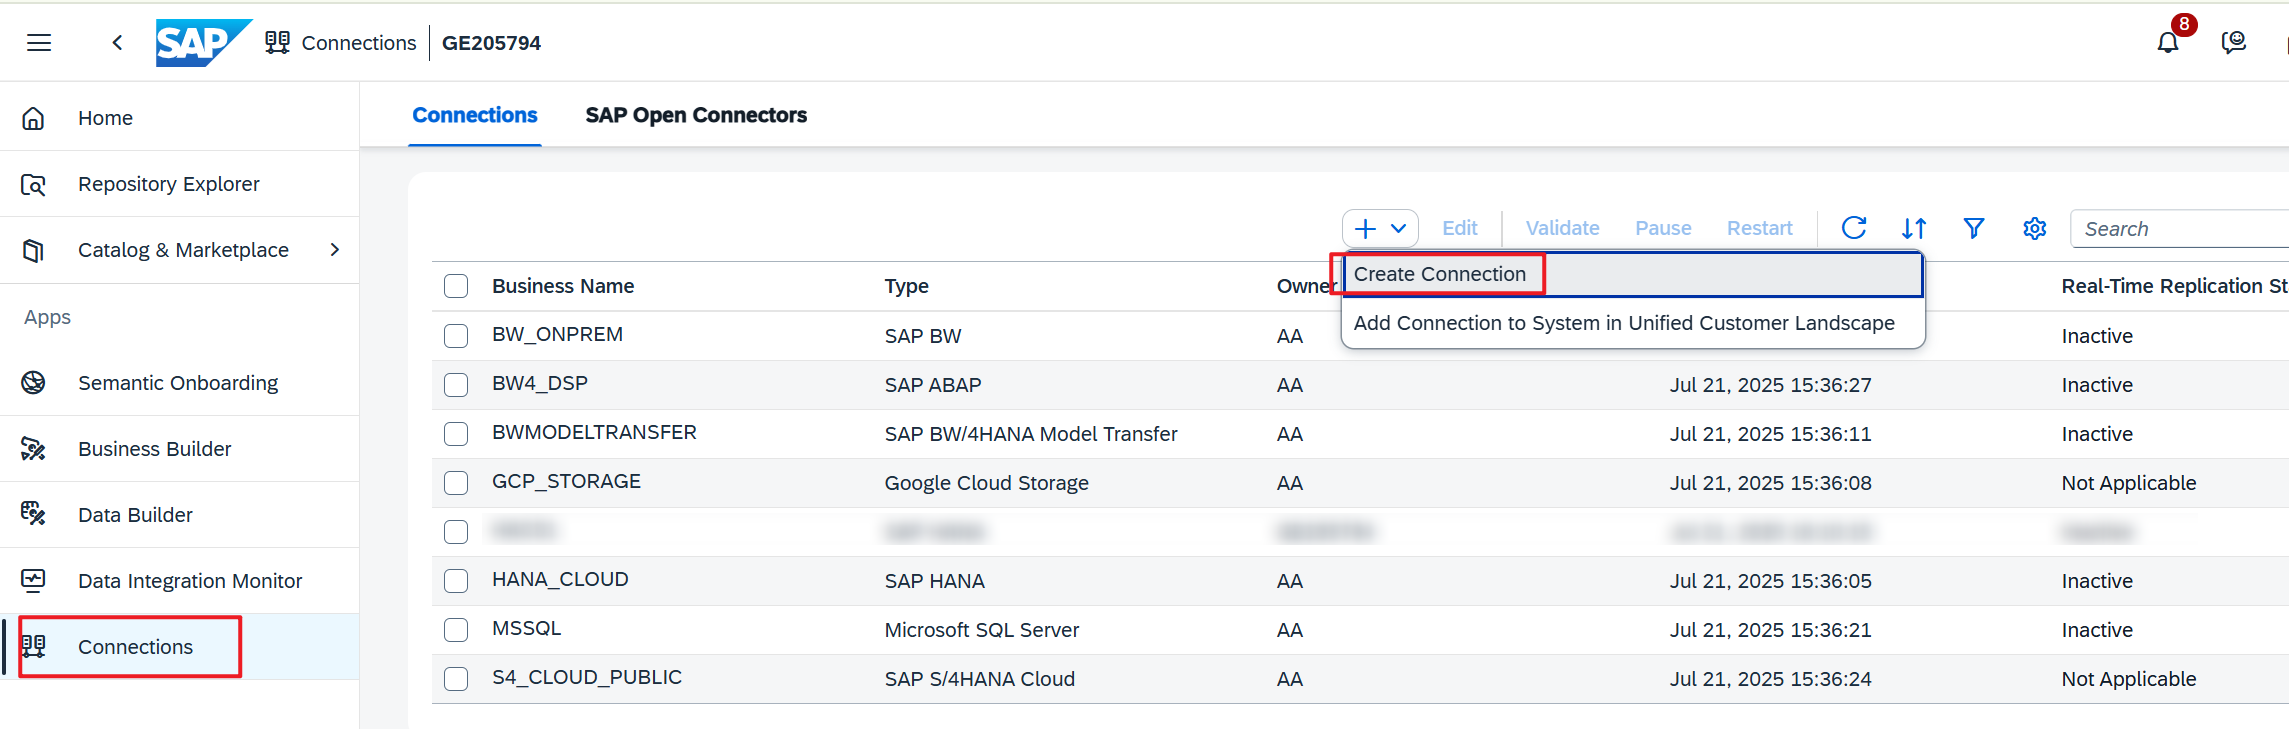This screenshot has width=2289, height=729.
Task: Open table settings gear icon
Action: tap(2034, 228)
